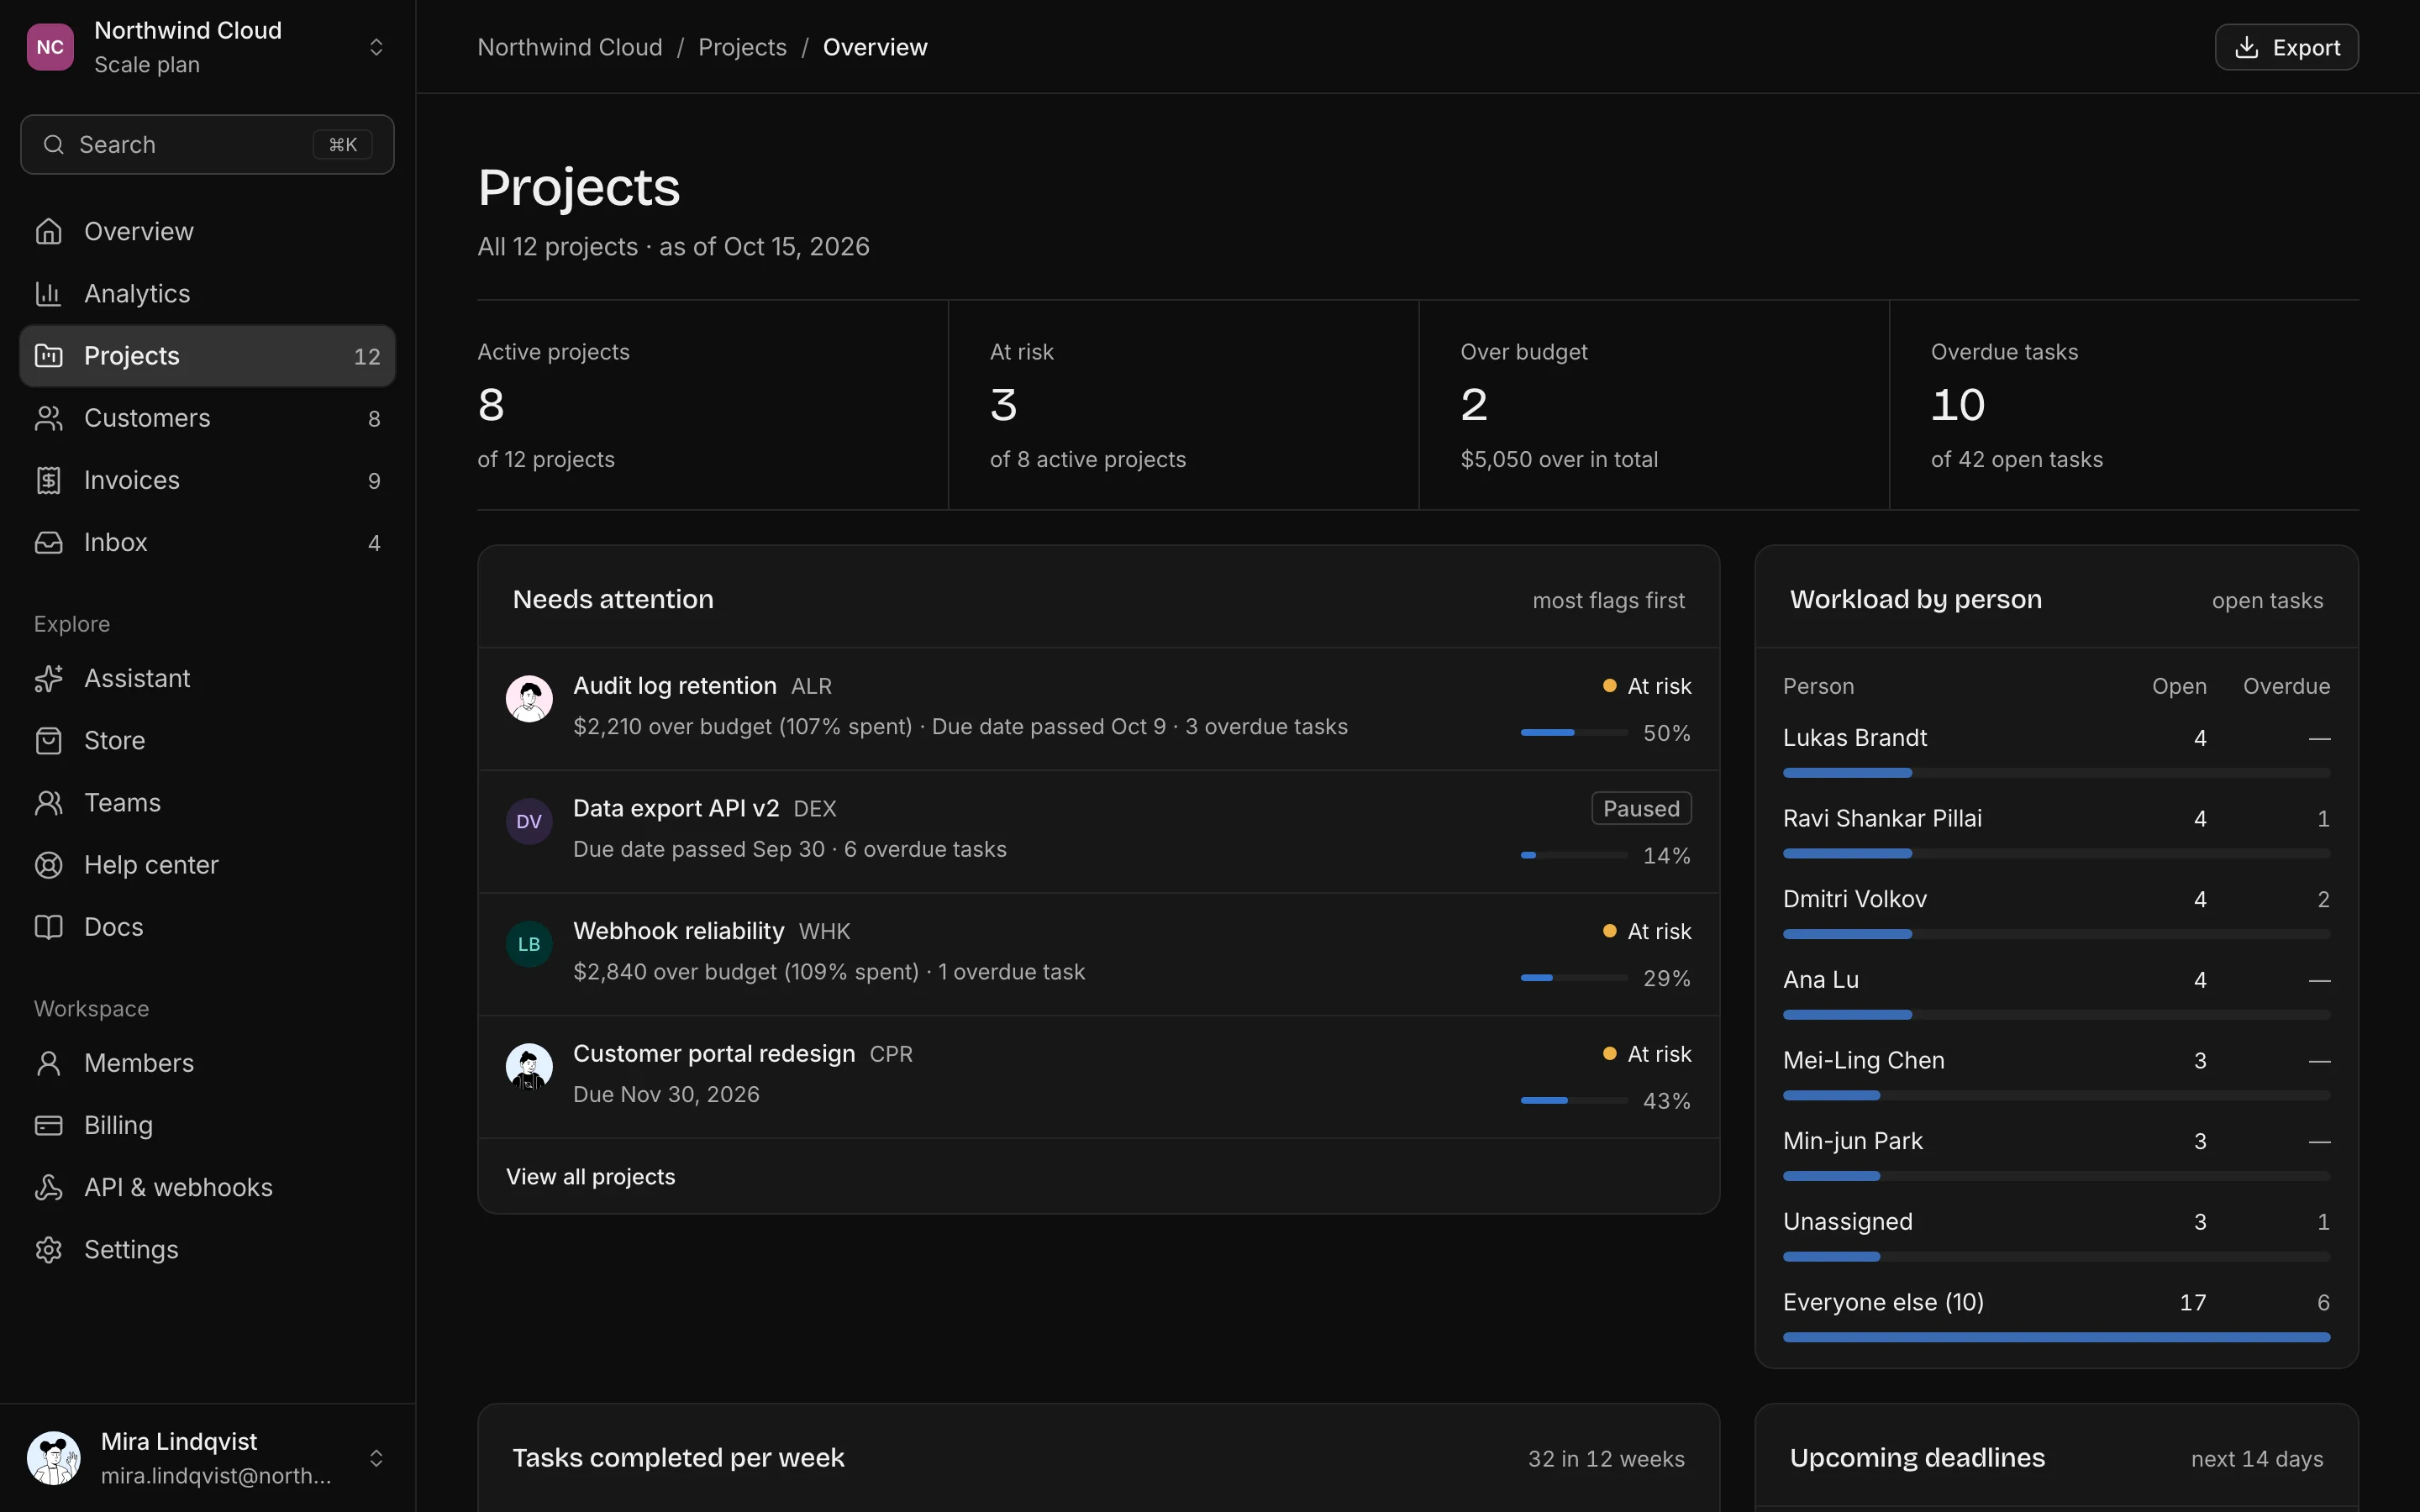The image size is (2420, 1512).
Task: Click the Upcoming deadlines card heading
Action: point(1917,1458)
